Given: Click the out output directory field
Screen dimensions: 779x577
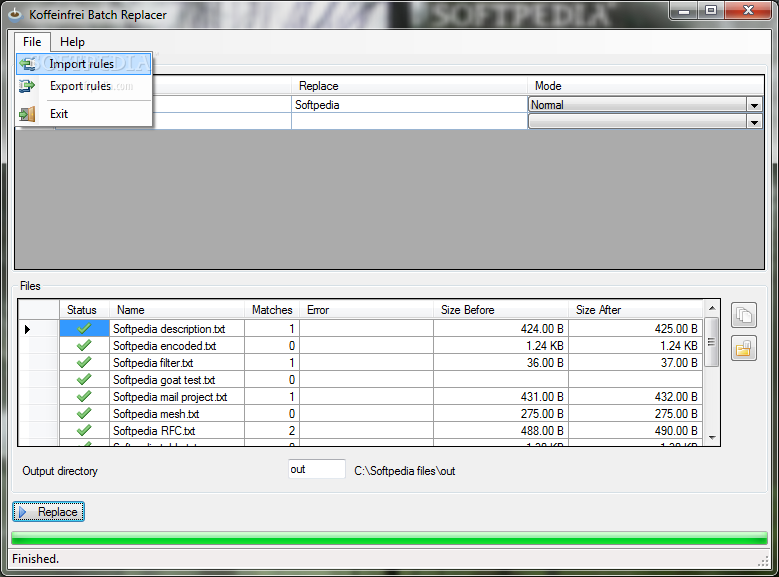Looking at the screenshot, I should 316,469.
